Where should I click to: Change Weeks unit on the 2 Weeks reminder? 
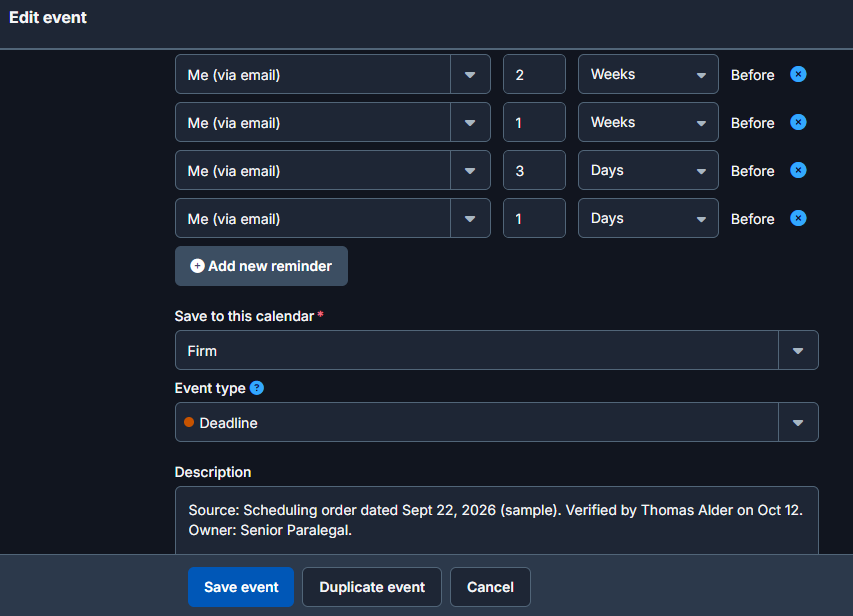[x=648, y=74]
